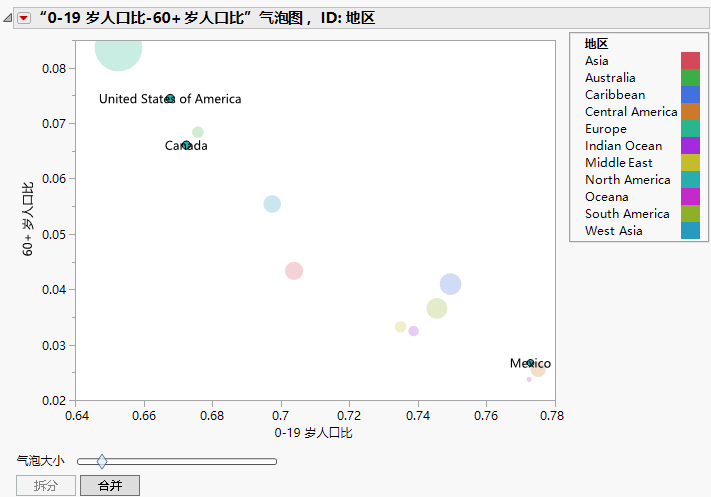This screenshot has width=711, height=497.
Task: Select the Oceana magenta legend swatch
Action: [x=690, y=197]
